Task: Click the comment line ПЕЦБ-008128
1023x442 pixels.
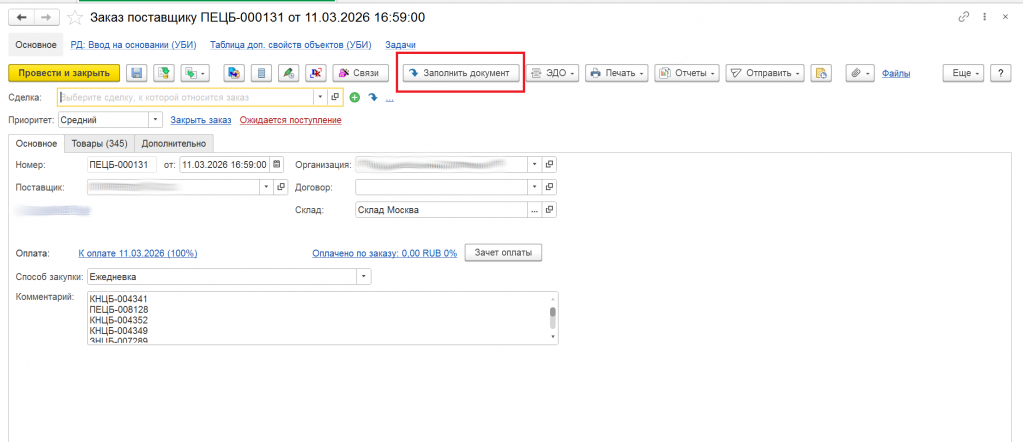Action: click(x=118, y=310)
